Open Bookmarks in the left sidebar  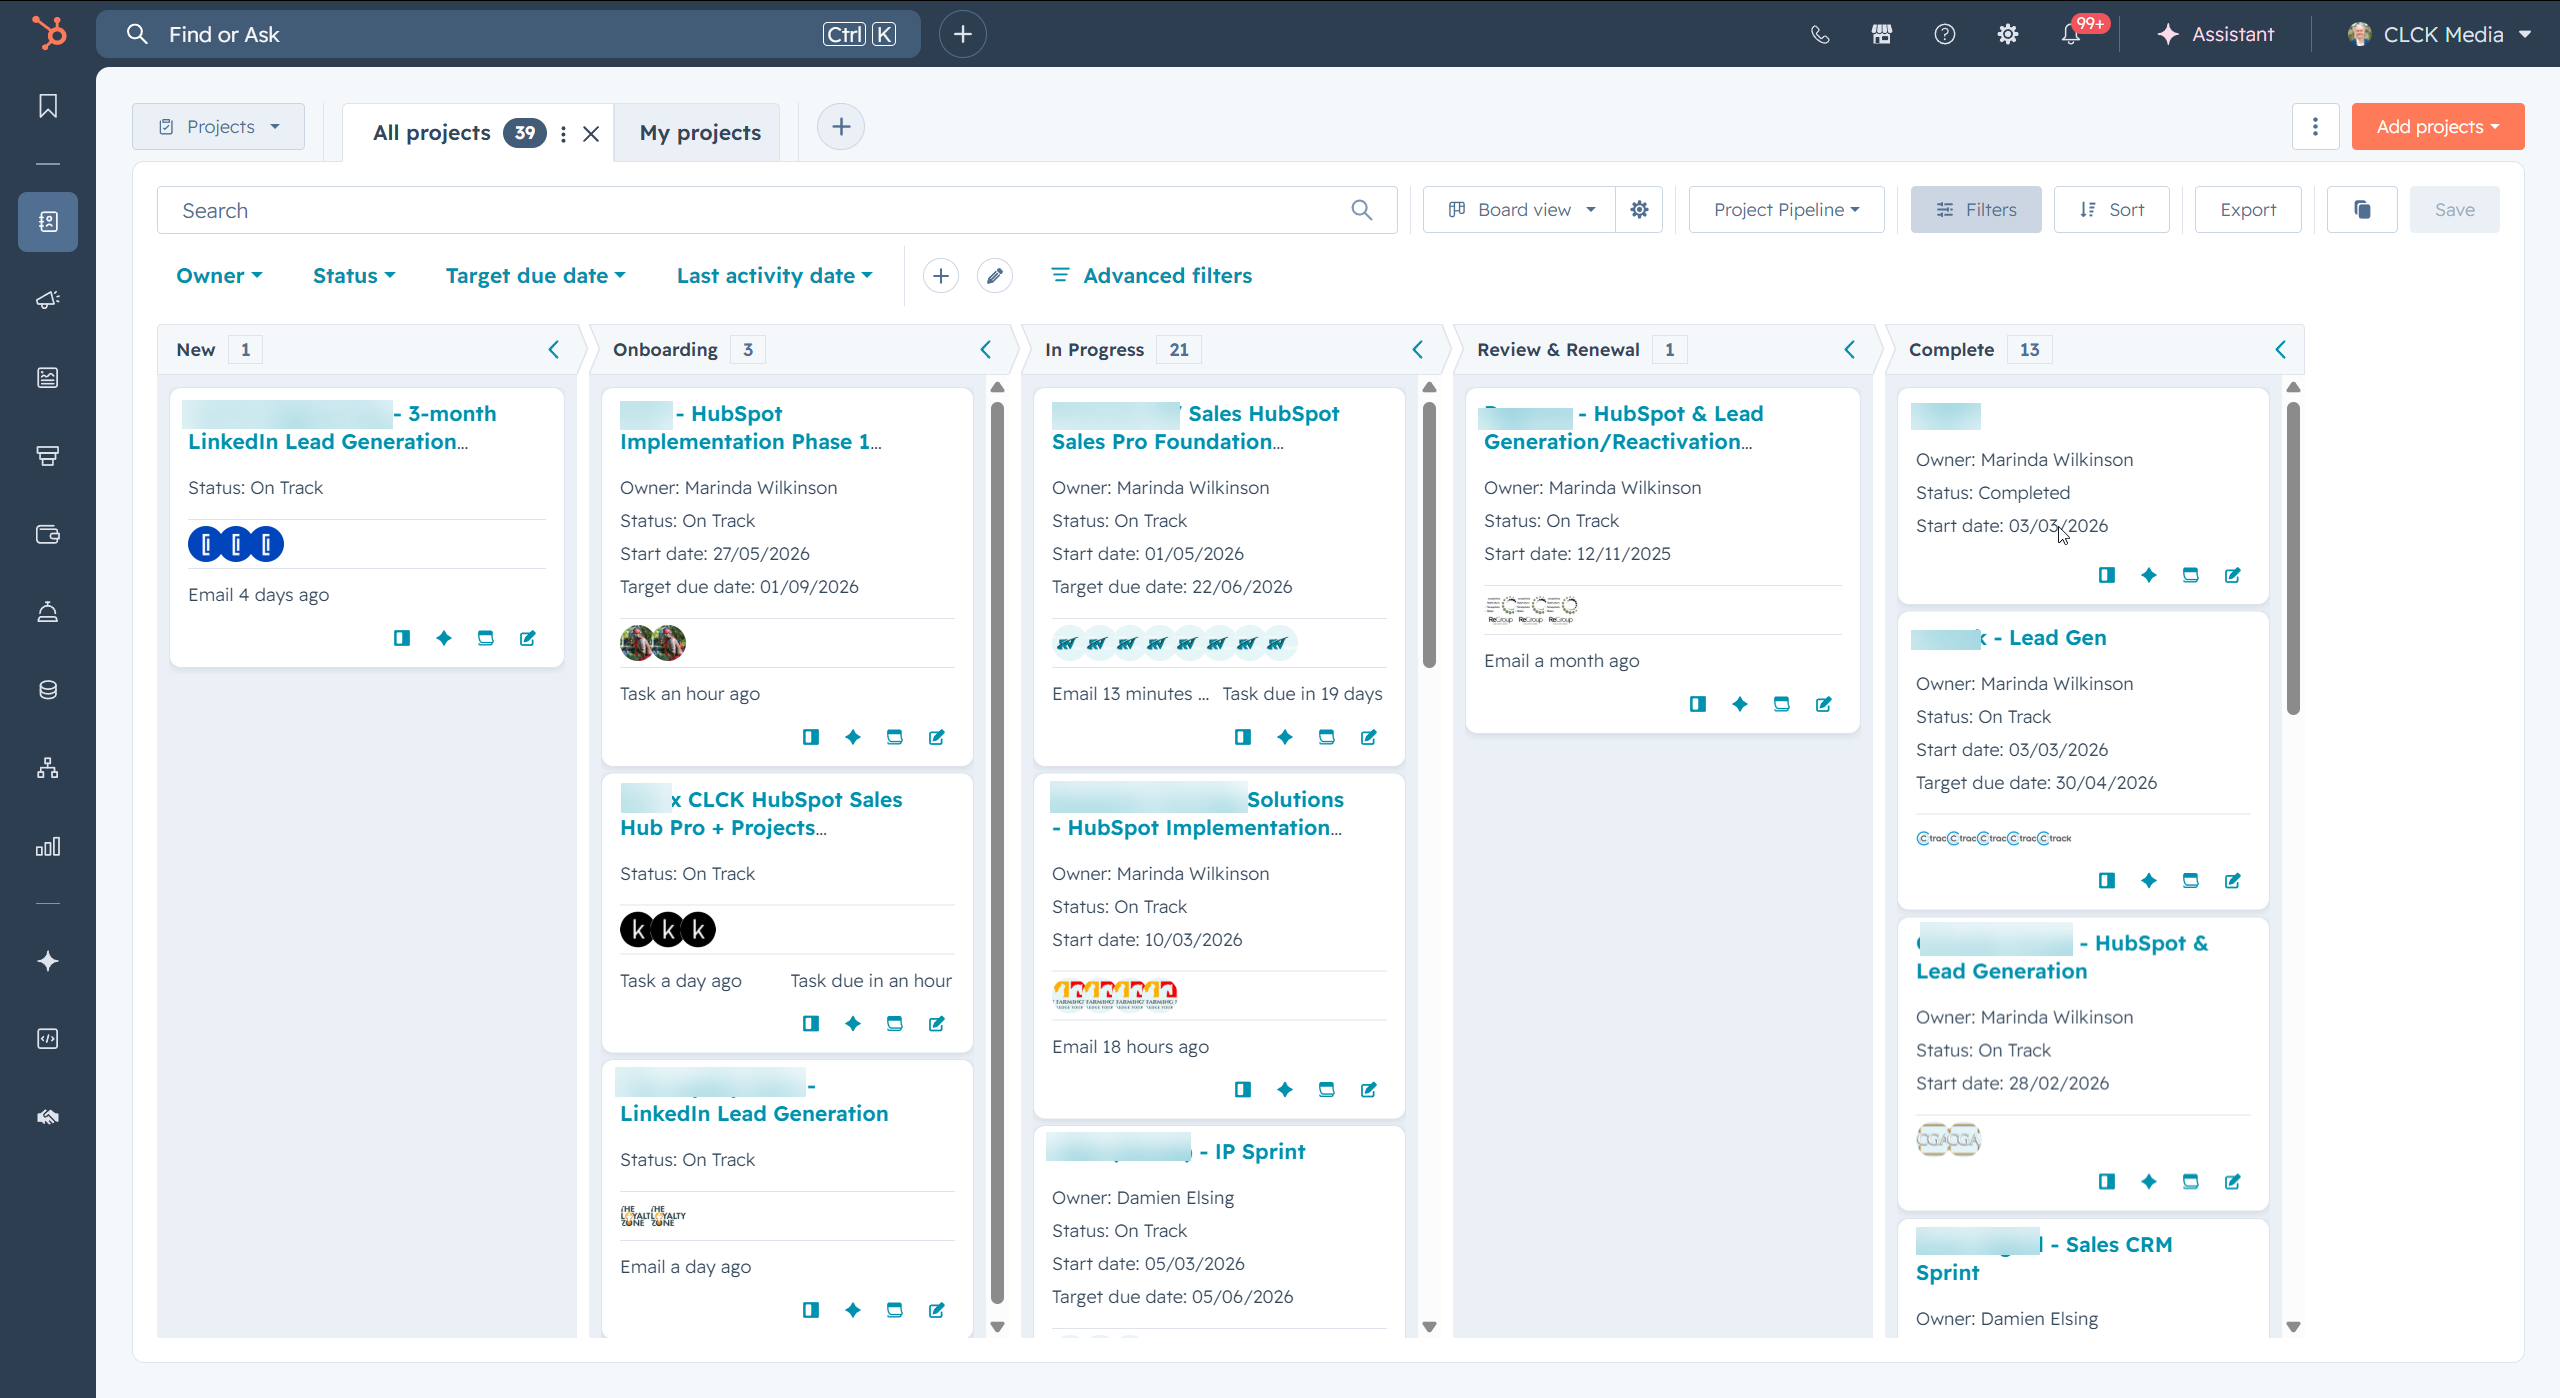(x=48, y=106)
